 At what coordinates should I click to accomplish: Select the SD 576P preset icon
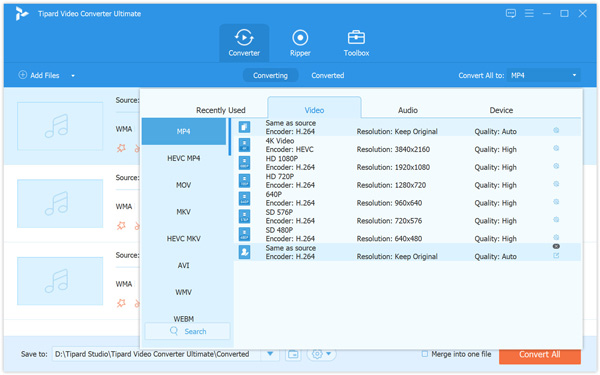[x=245, y=216]
